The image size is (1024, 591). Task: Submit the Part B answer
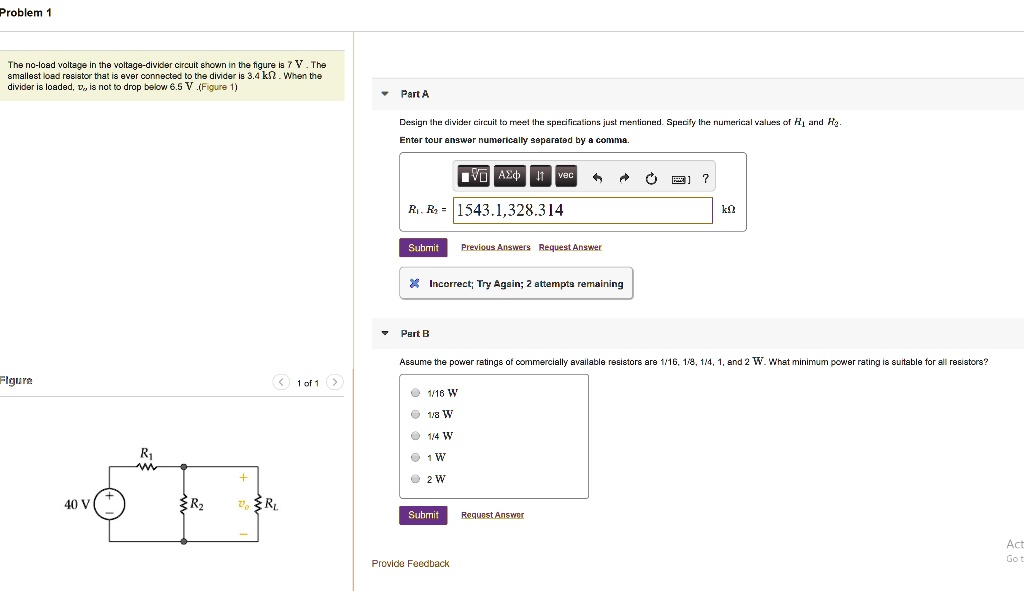pyautogui.click(x=423, y=514)
